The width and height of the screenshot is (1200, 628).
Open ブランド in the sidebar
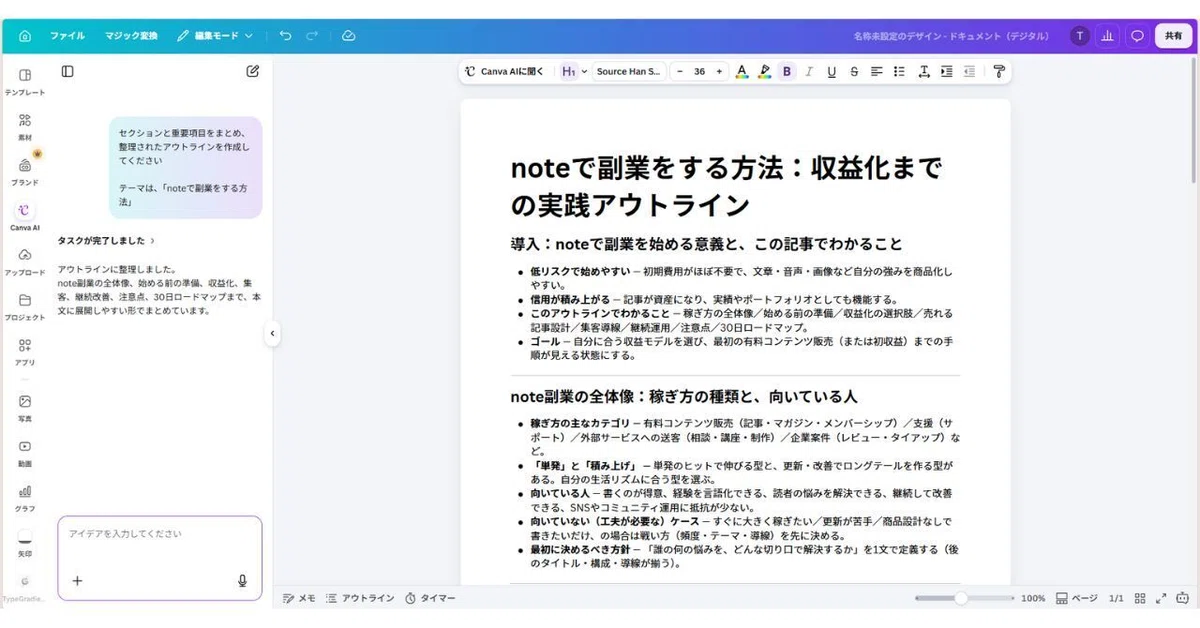pyautogui.click(x=25, y=172)
